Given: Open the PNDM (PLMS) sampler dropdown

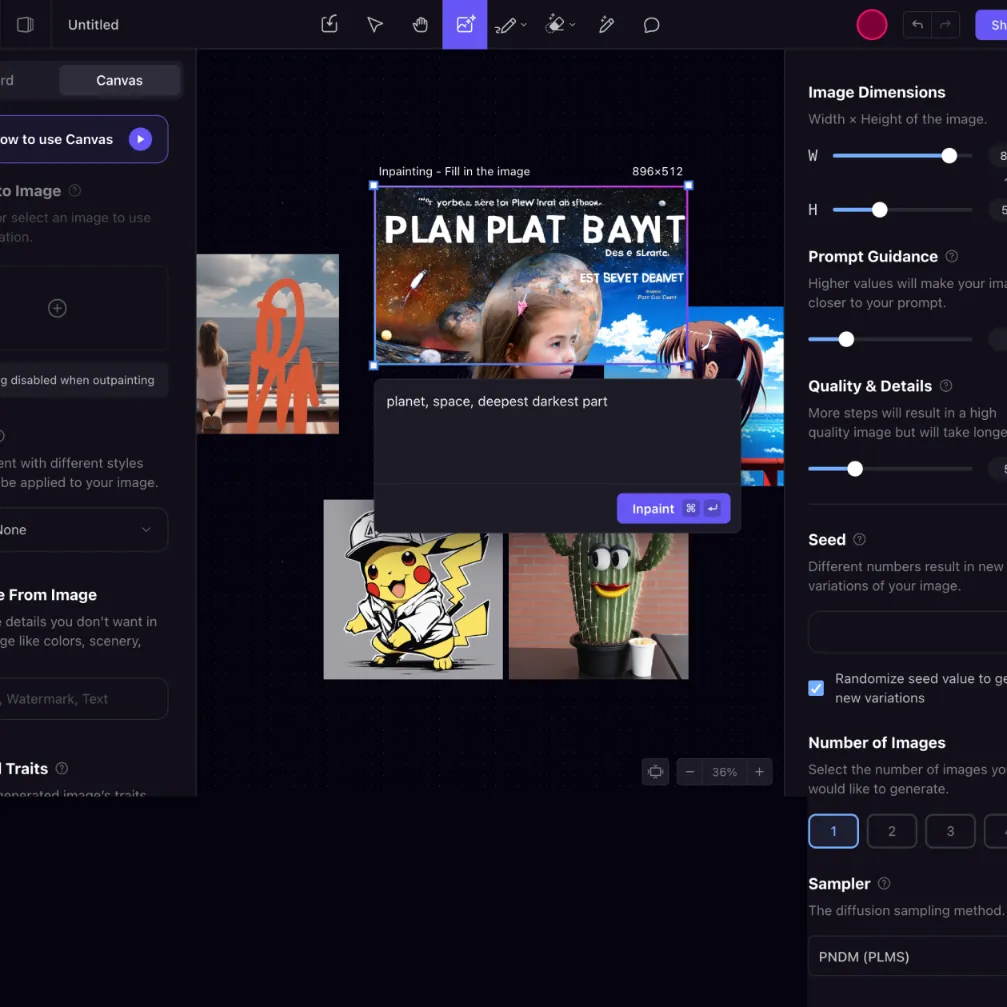Looking at the screenshot, I should click(905, 957).
